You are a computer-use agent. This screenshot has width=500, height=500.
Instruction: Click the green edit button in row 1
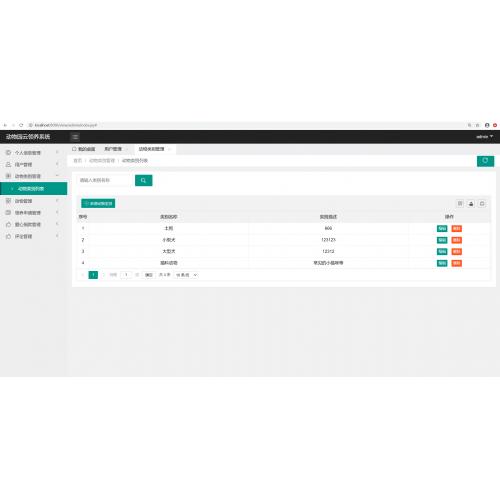(442, 229)
